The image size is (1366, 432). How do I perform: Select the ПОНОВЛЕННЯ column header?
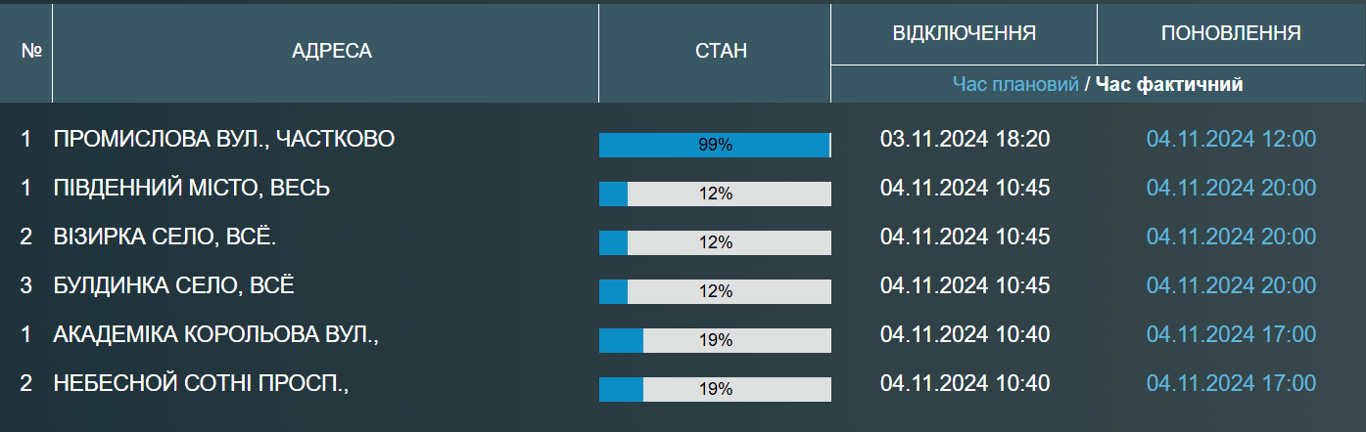[x=1230, y=33]
